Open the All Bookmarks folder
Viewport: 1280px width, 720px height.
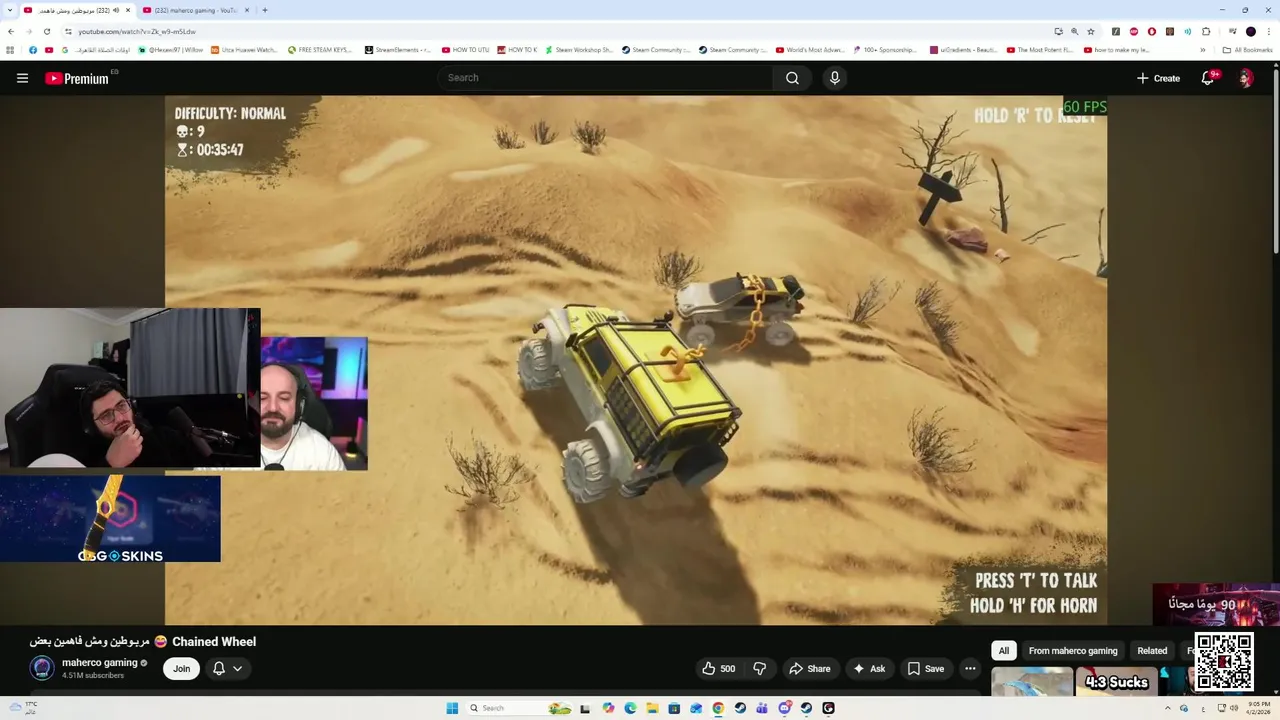1247,49
